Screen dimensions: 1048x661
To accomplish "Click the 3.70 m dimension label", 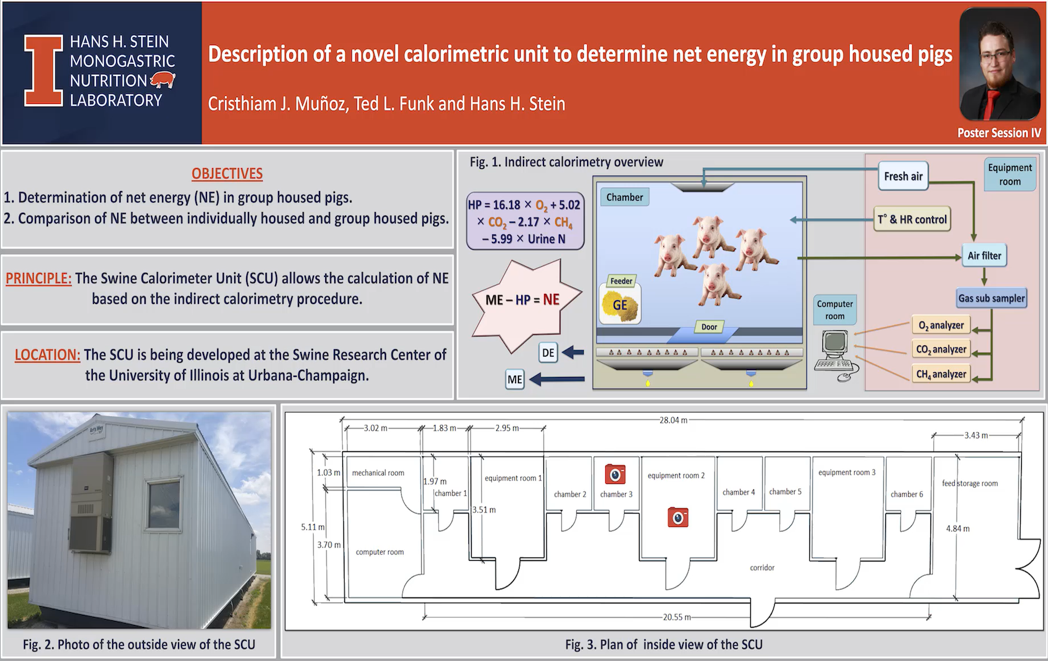I will [x=329, y=545].
